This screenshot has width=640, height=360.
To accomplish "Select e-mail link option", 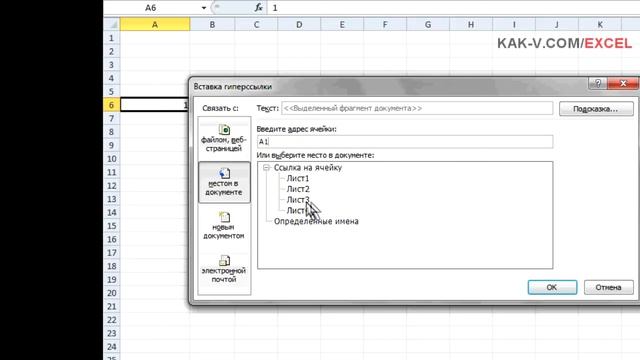I will pyautogui.click(x=224, y=269).
